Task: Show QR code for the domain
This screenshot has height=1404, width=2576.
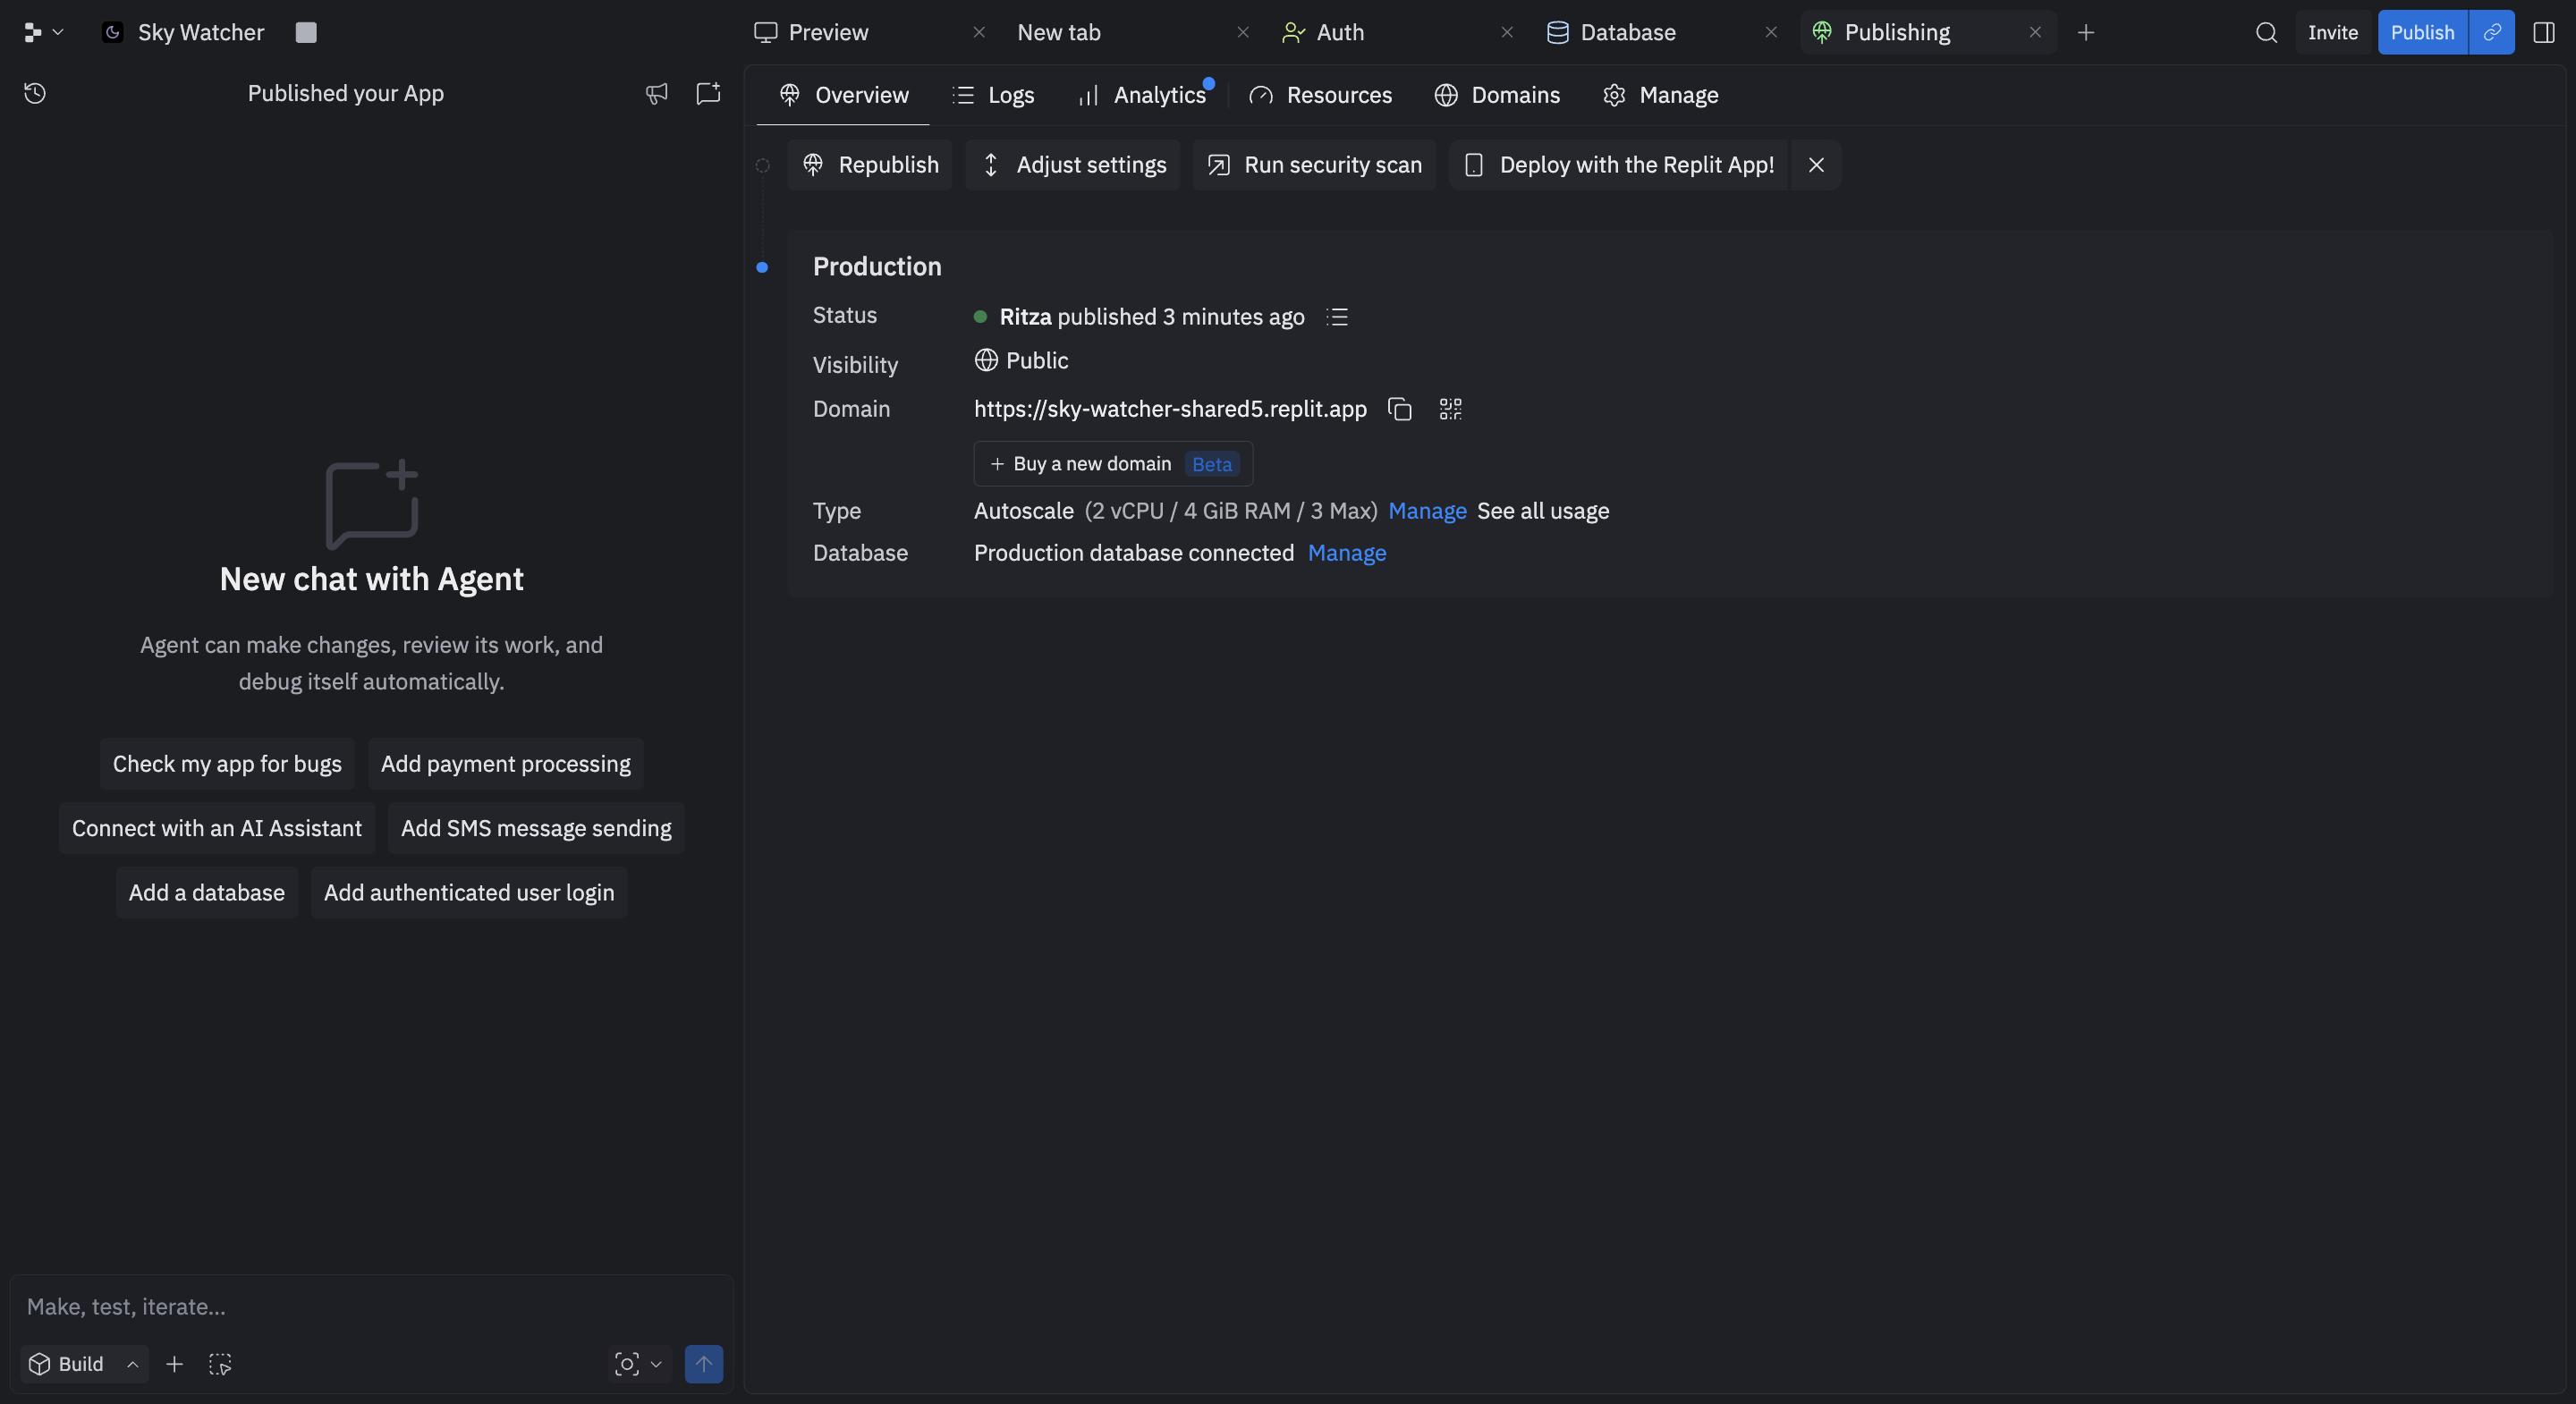Action: point(1450,409)
